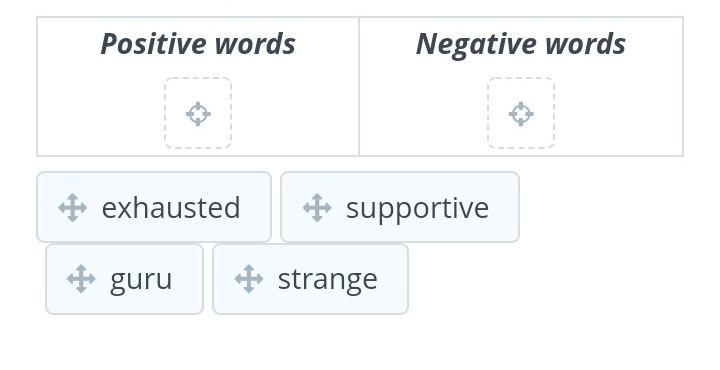The image size is (720, 370).
Task: Click the crosshair target icon under Negative words
Action: 521,113
